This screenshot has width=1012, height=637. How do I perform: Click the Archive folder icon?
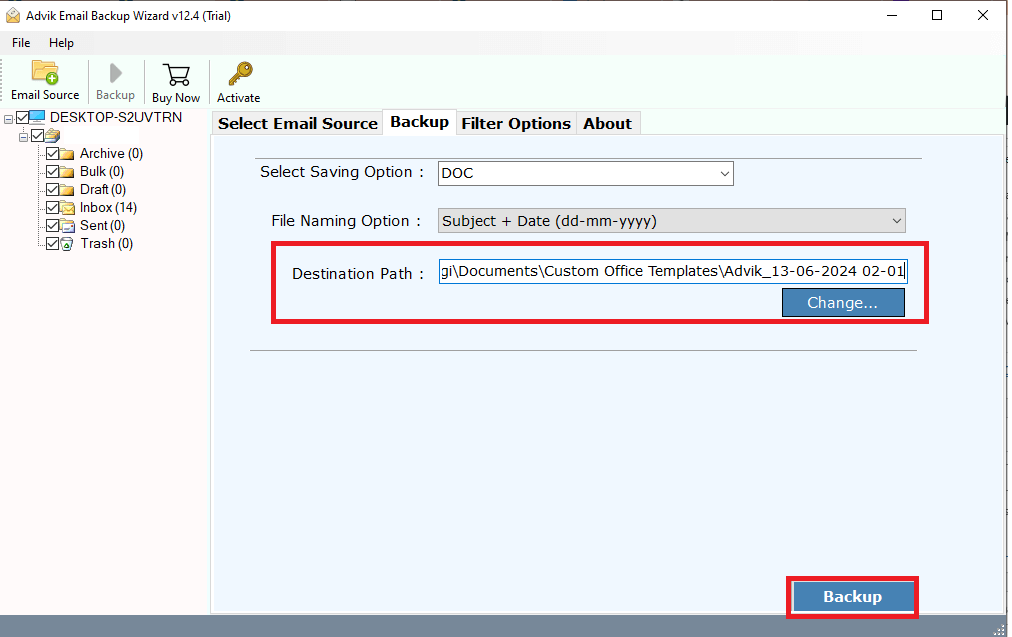[67, 154]
